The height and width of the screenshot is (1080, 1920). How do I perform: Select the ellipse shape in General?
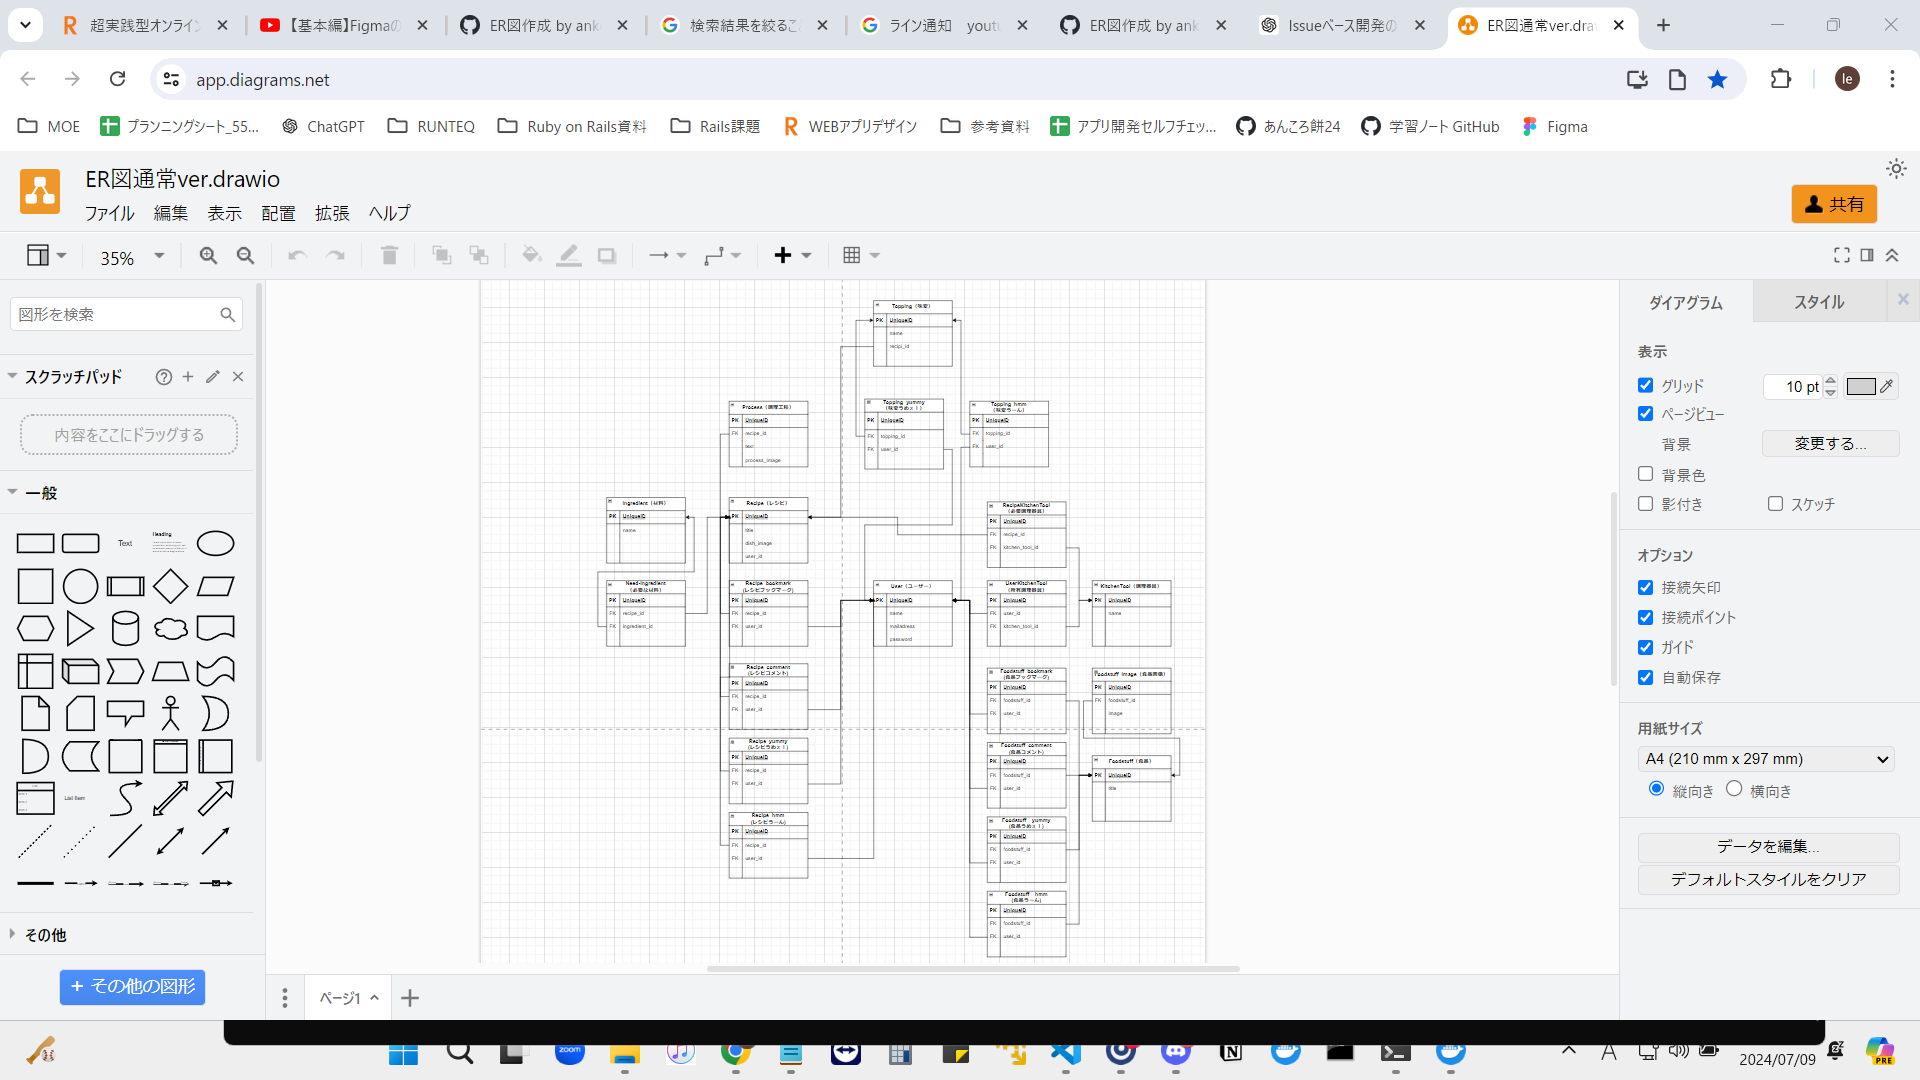[215, 543]
